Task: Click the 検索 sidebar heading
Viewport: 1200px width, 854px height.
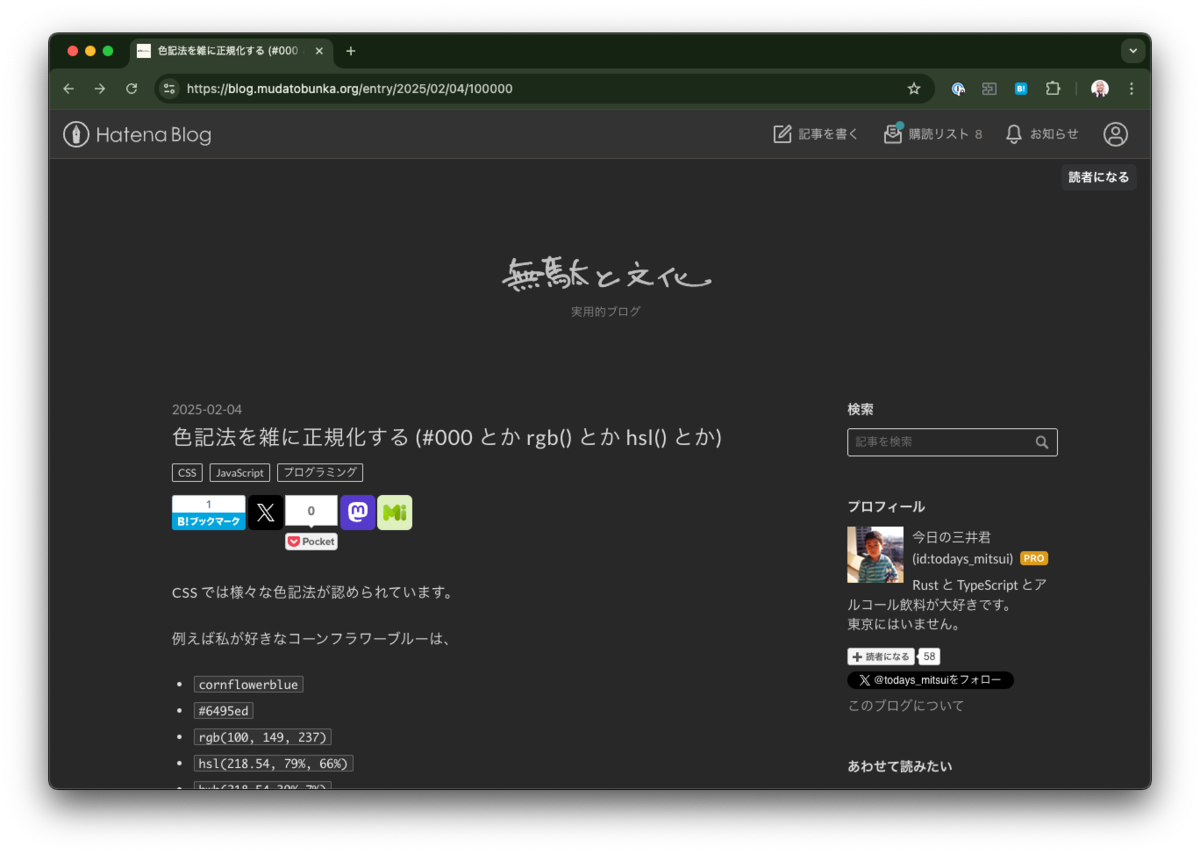Action: coord(860,409)
